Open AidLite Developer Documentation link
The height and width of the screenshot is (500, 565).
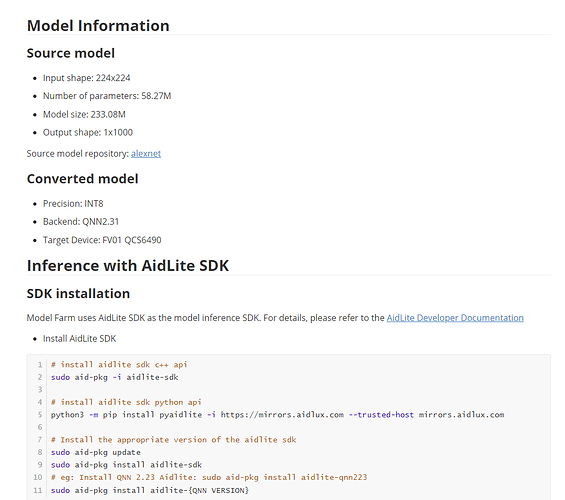455,318
